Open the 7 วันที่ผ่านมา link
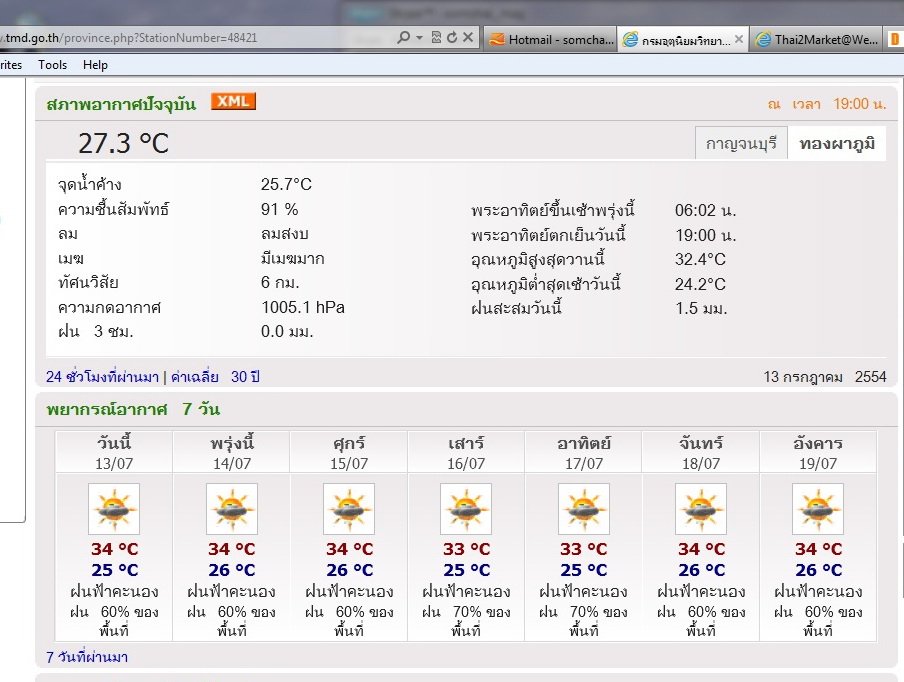The image size is (904, 682). pos(87,657)
